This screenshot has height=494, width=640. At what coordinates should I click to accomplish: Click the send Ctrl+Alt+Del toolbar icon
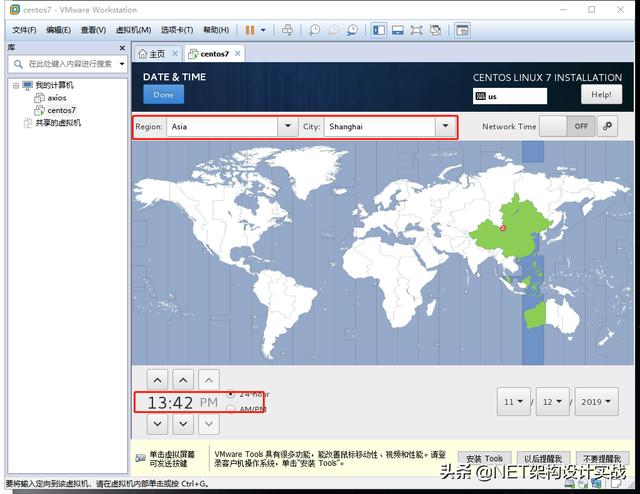tap(287, 30)
